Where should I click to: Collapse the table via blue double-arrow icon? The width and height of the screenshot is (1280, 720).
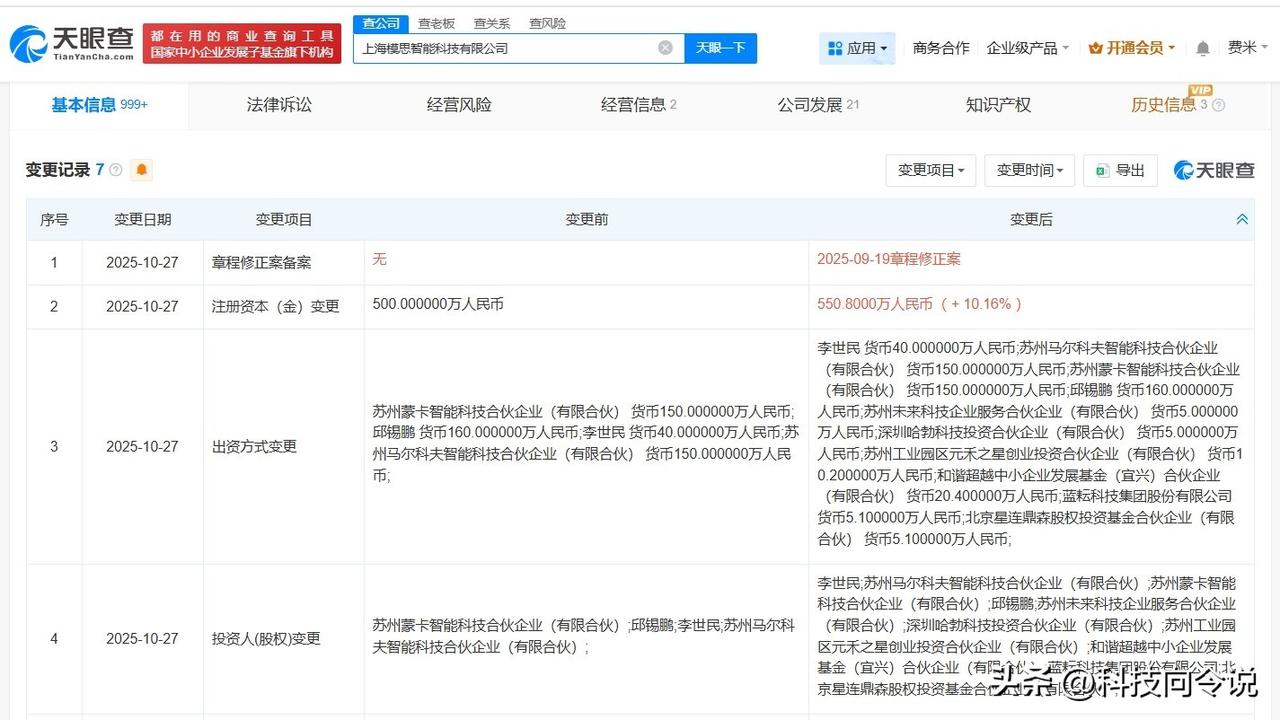(x=1241, y=218)
